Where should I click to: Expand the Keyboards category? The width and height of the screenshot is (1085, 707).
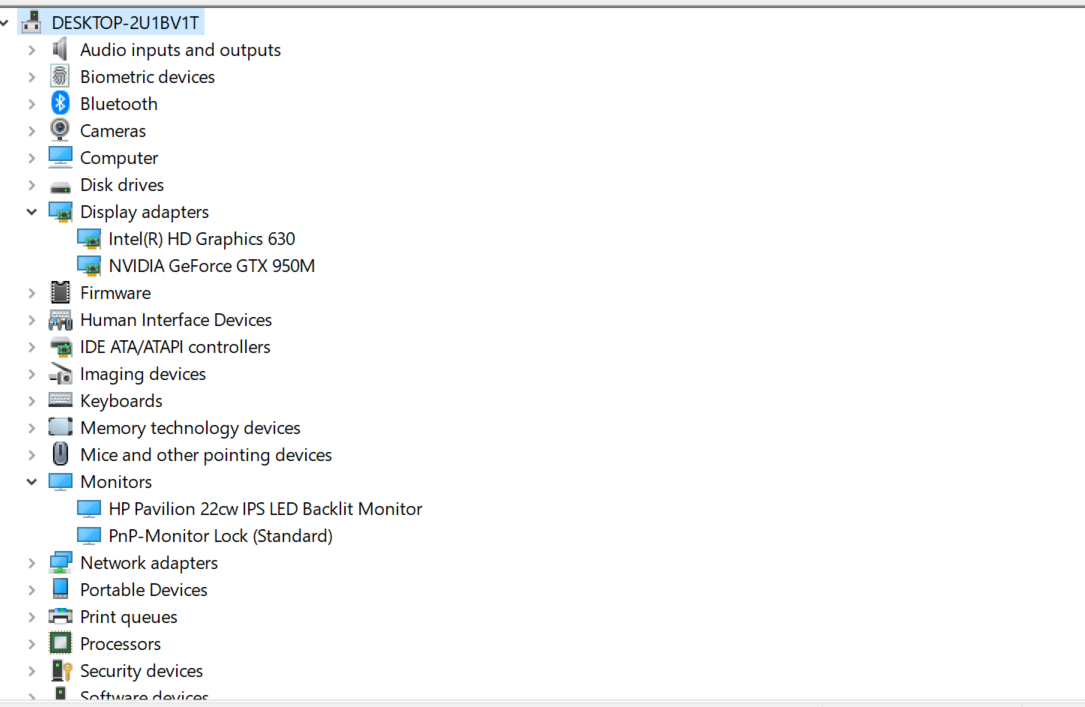point(32,401)
